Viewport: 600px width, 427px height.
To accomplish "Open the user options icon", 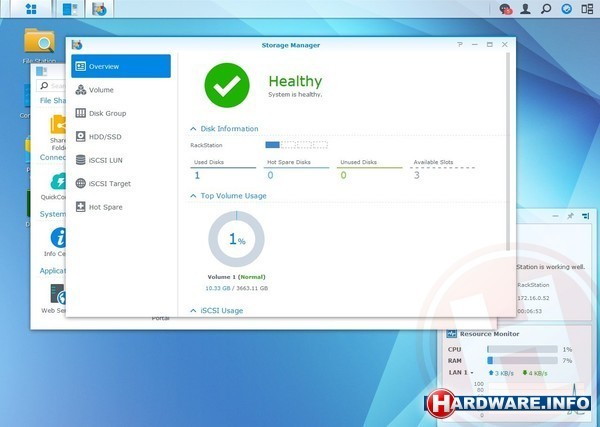I will [x=525, y=9].
